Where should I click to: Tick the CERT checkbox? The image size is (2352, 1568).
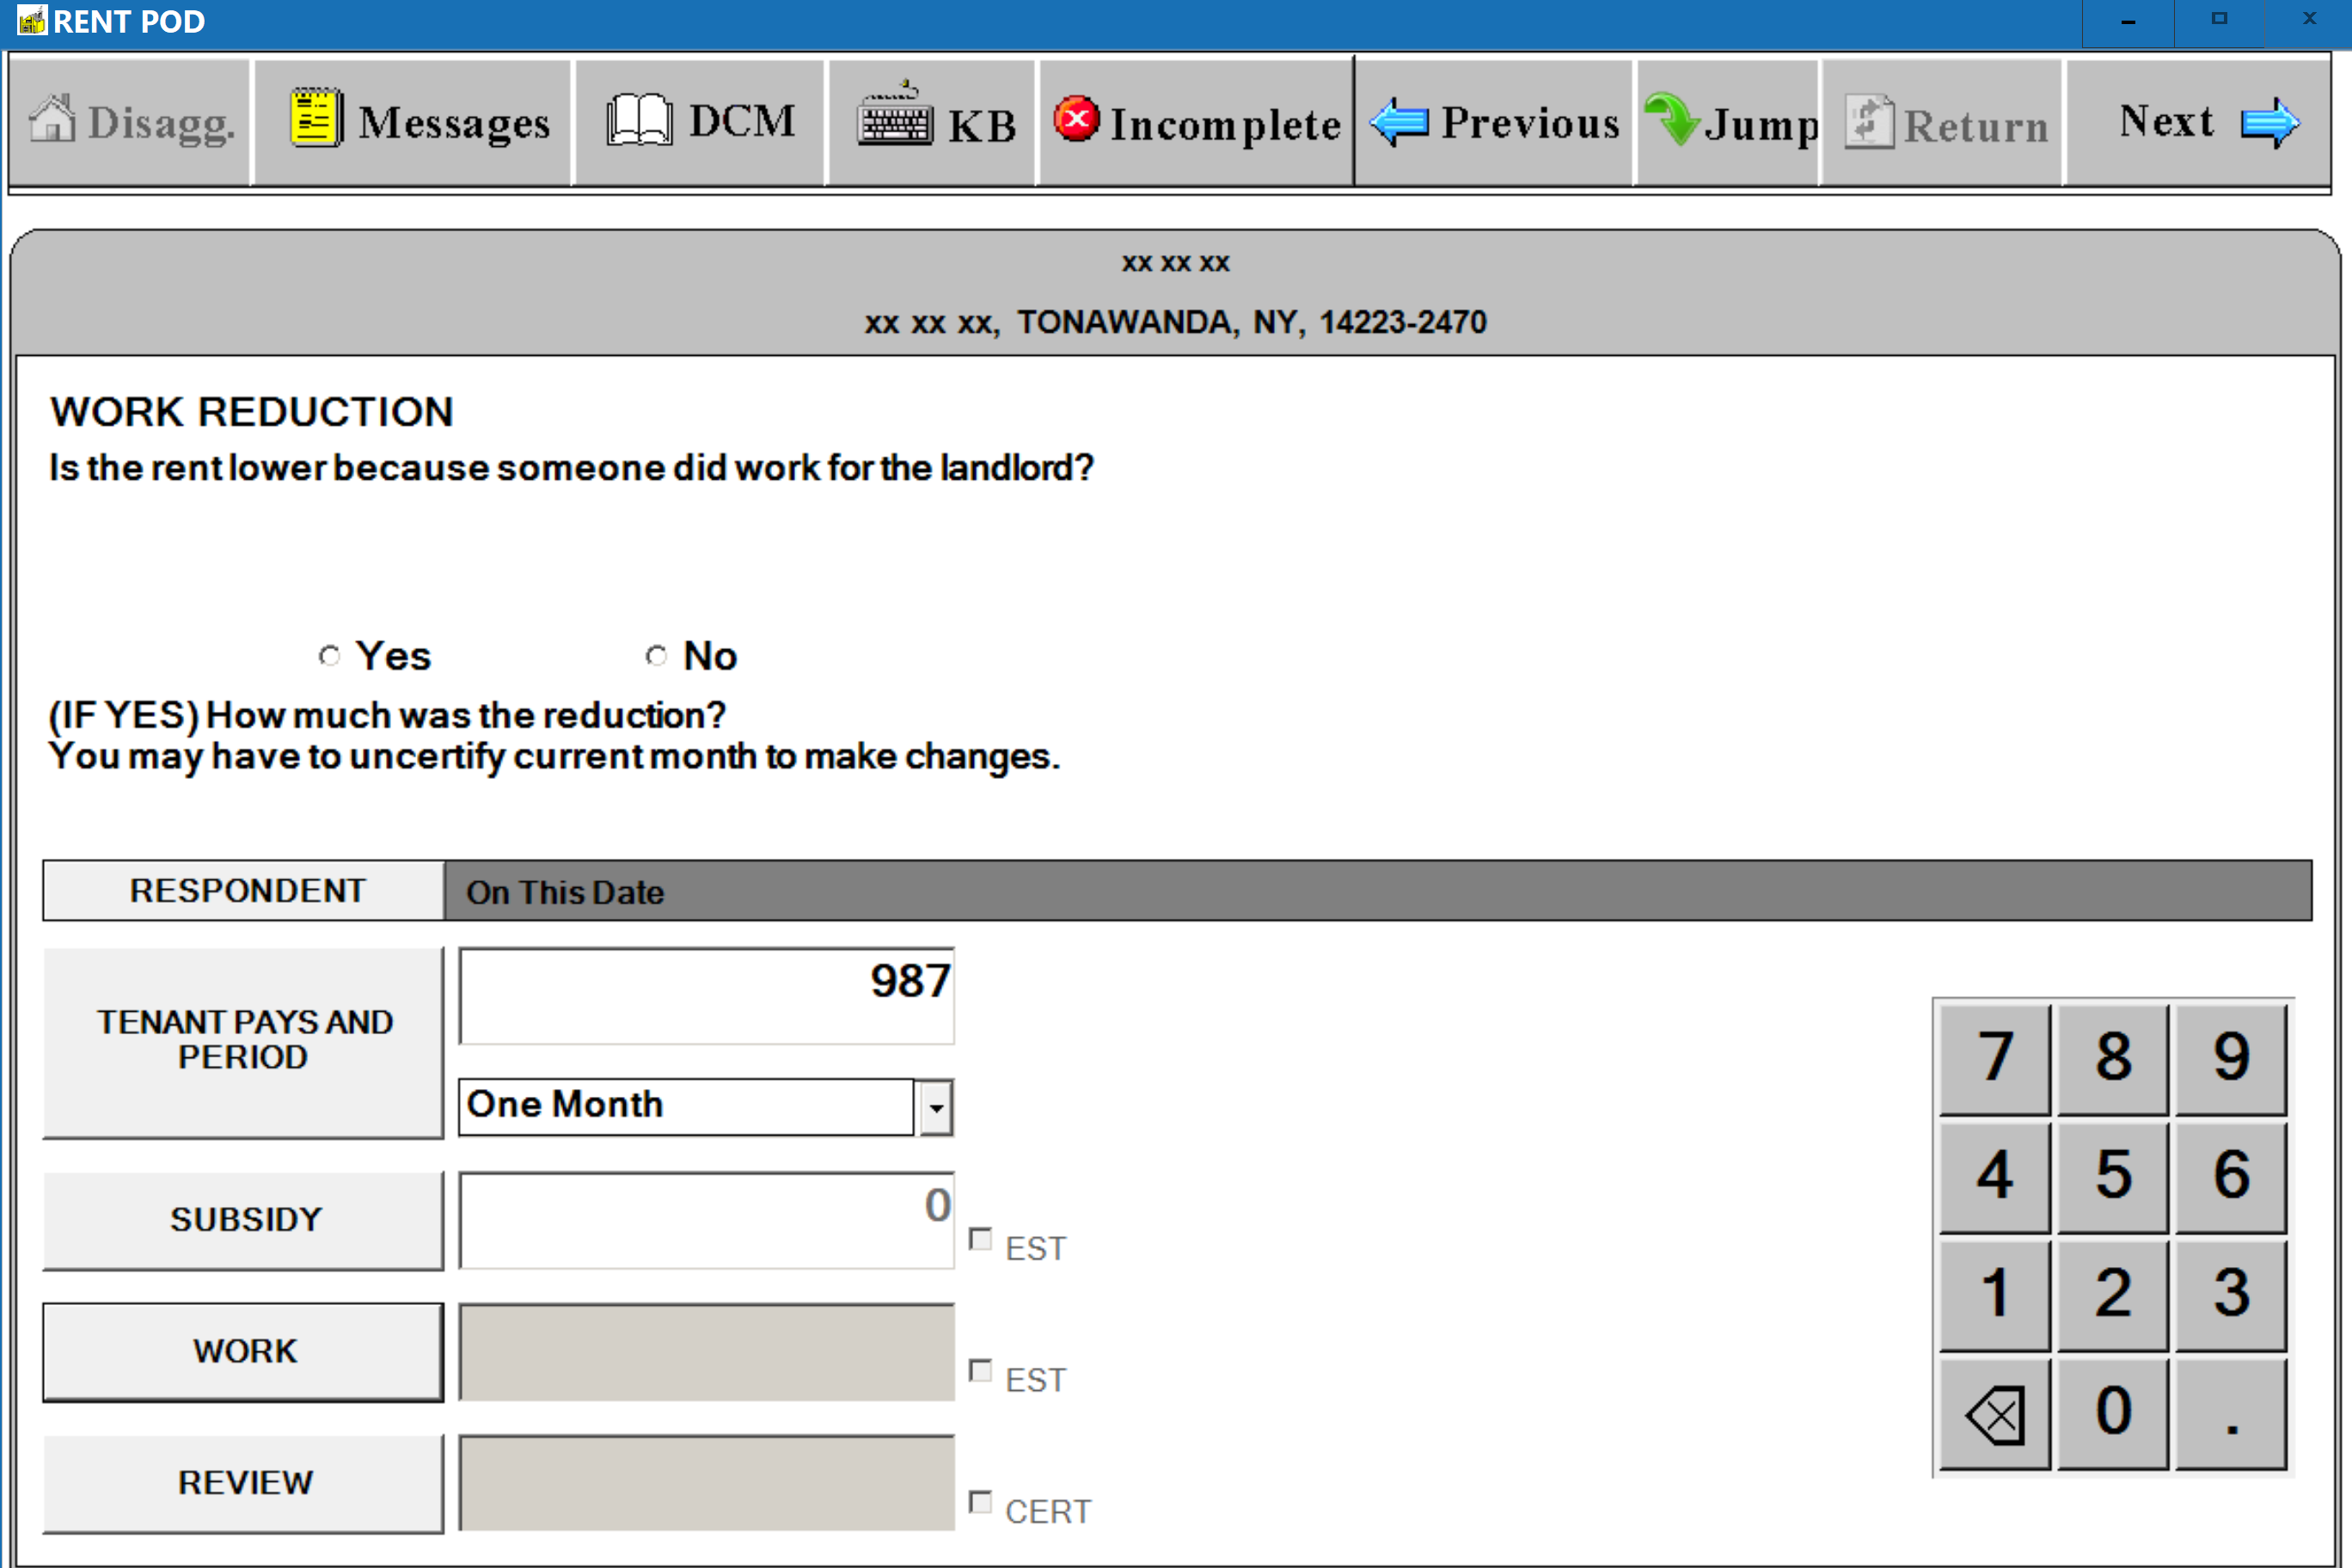[x=980, y=1502]
